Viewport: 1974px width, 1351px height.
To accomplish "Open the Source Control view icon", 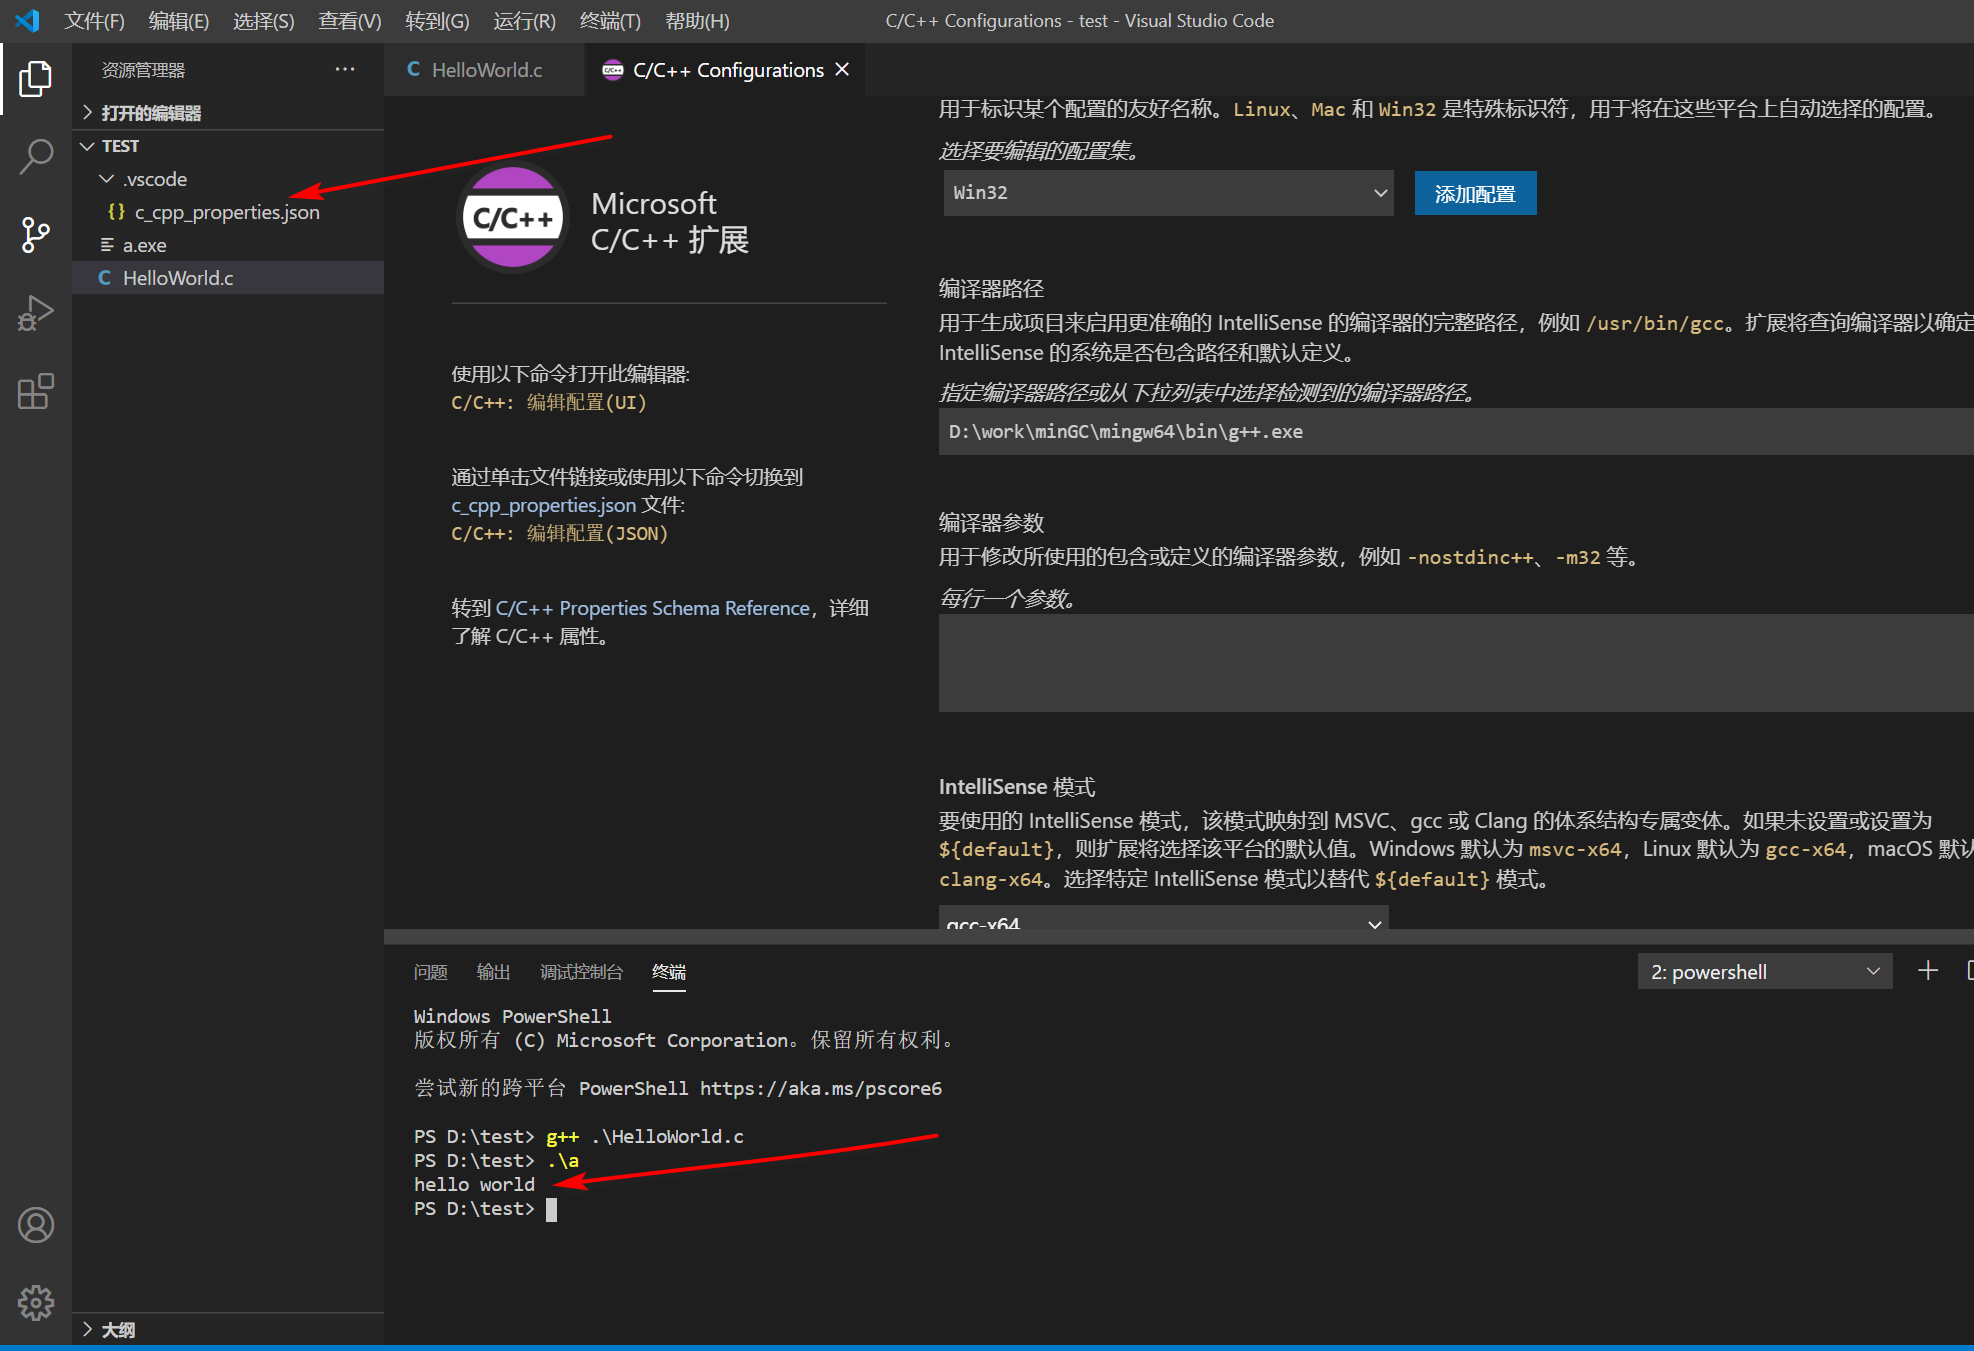I will (35, 235).
